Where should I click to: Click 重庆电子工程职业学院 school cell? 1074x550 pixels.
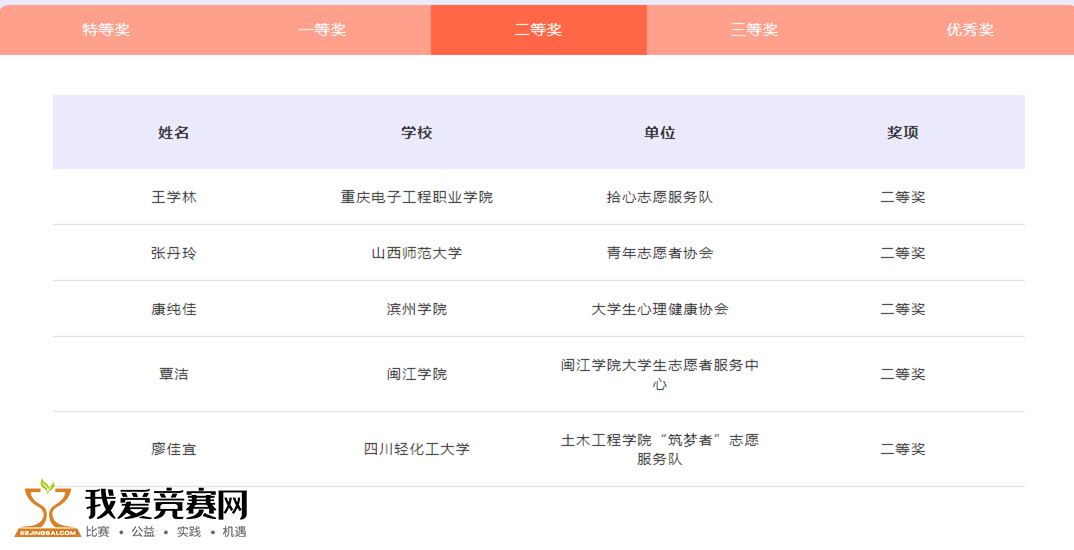417,197
